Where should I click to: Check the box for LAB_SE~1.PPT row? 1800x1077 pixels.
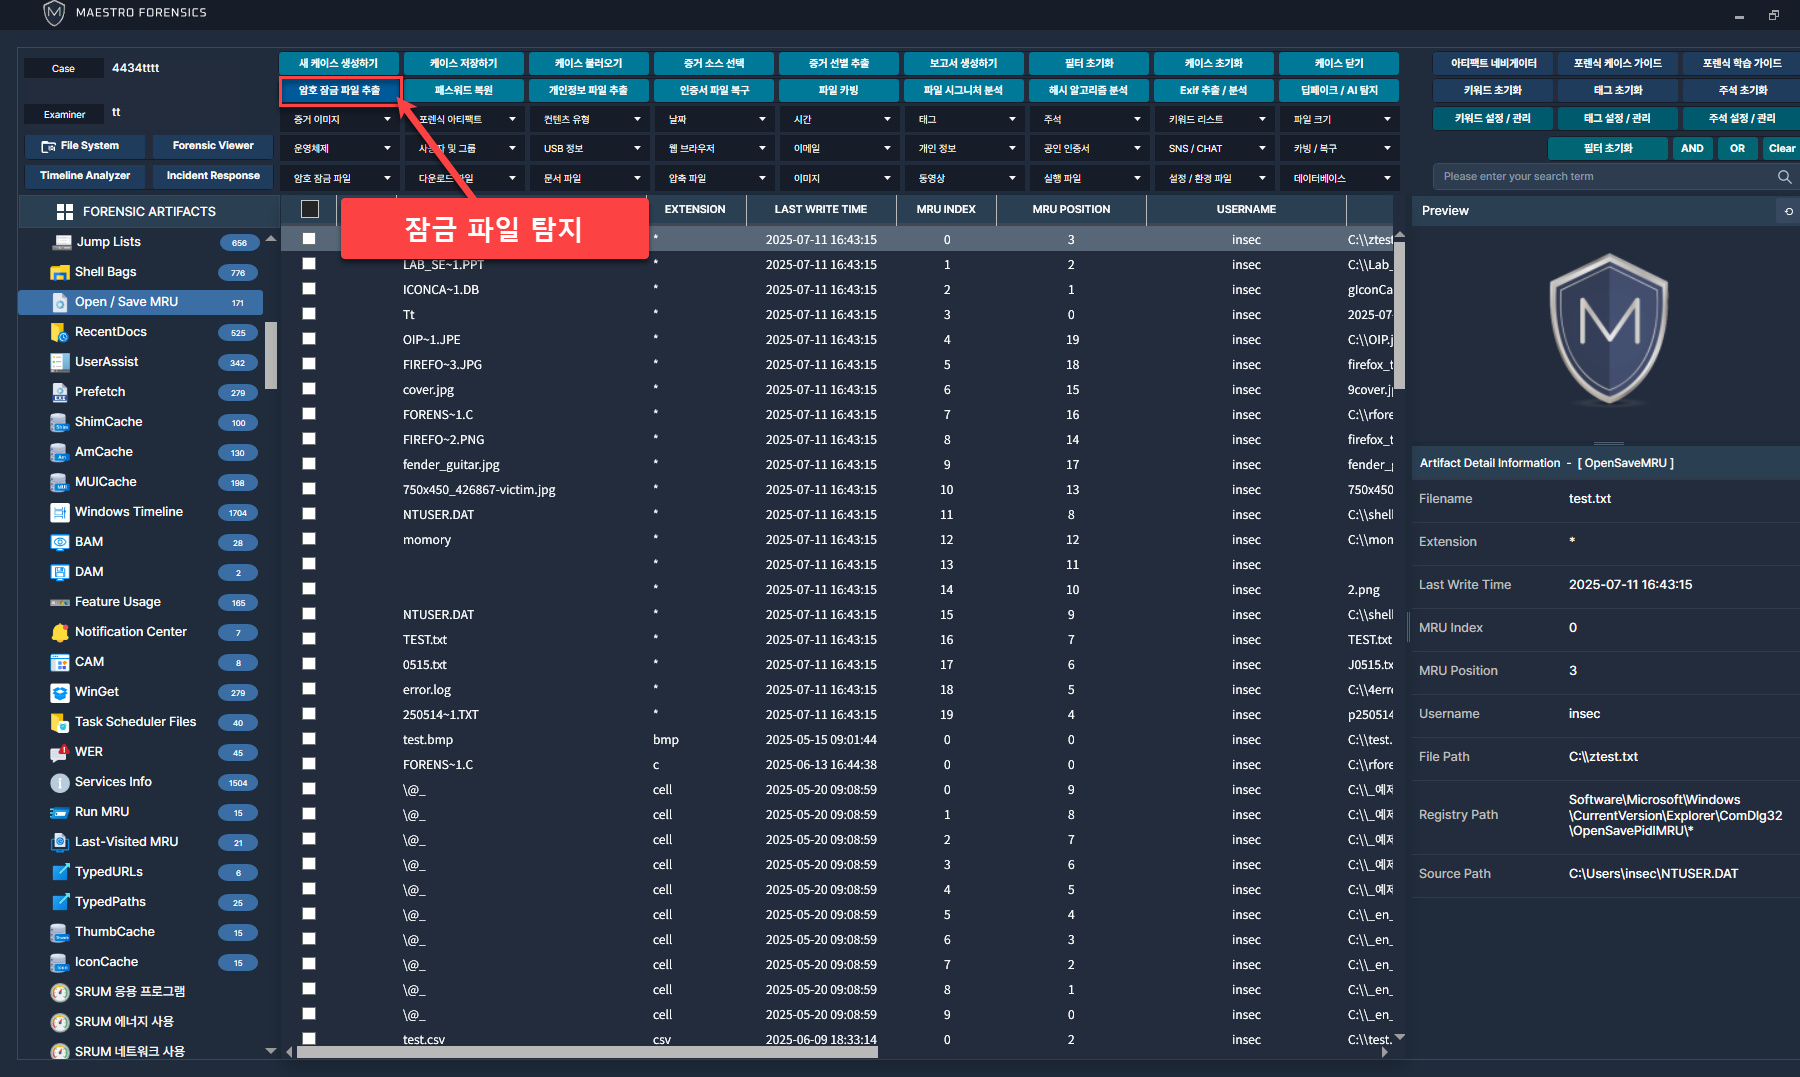coord(309,264)
